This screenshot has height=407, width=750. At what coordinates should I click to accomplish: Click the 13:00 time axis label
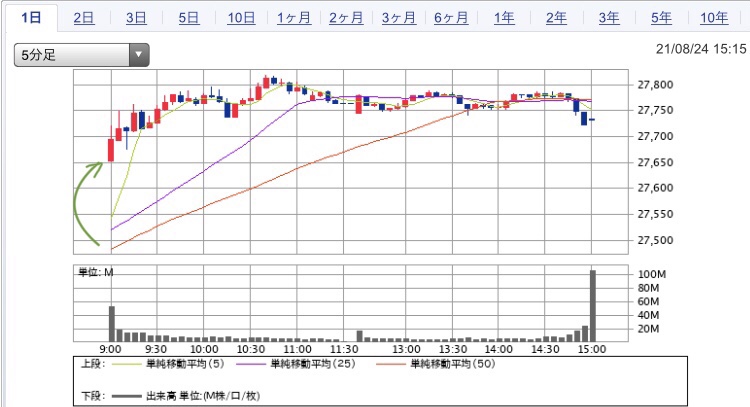click(x=406, y=349)
